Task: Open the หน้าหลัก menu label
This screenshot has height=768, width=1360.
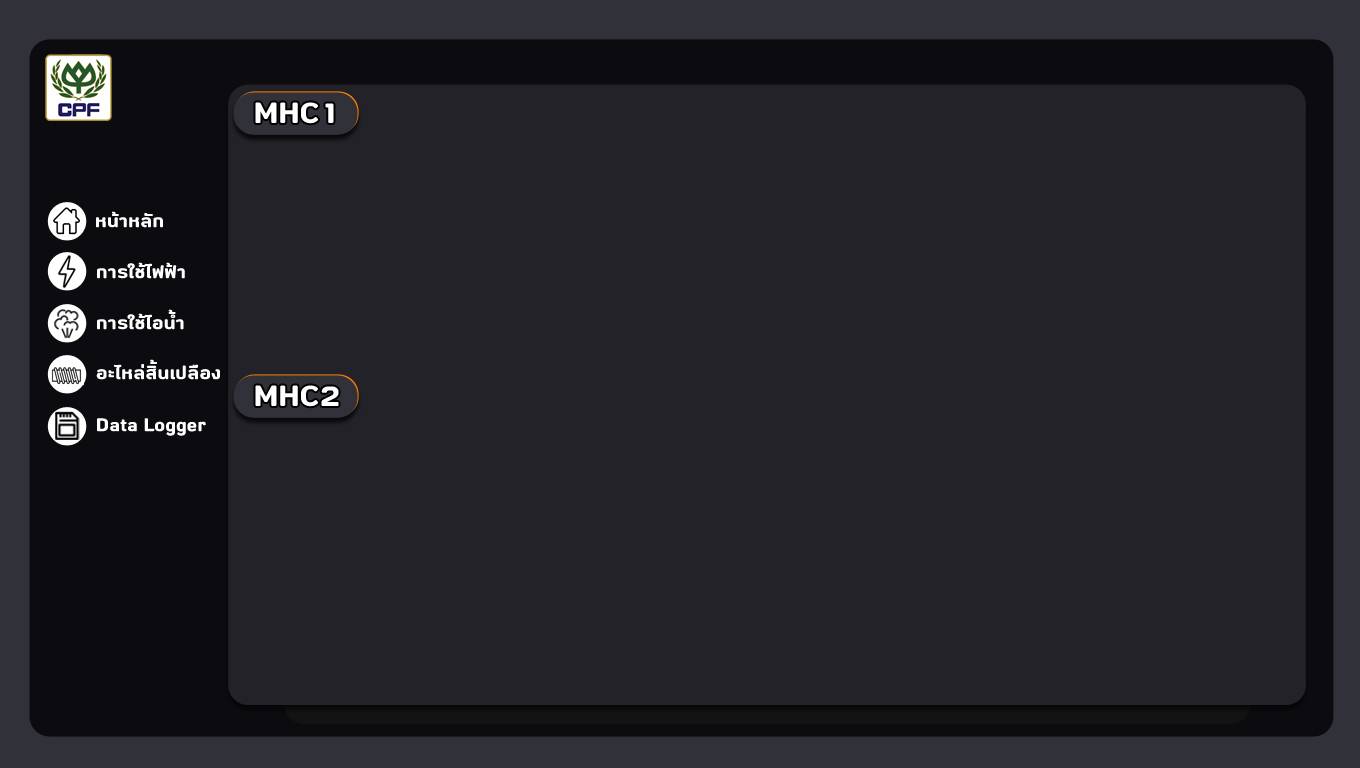Action: coord(129,221)
